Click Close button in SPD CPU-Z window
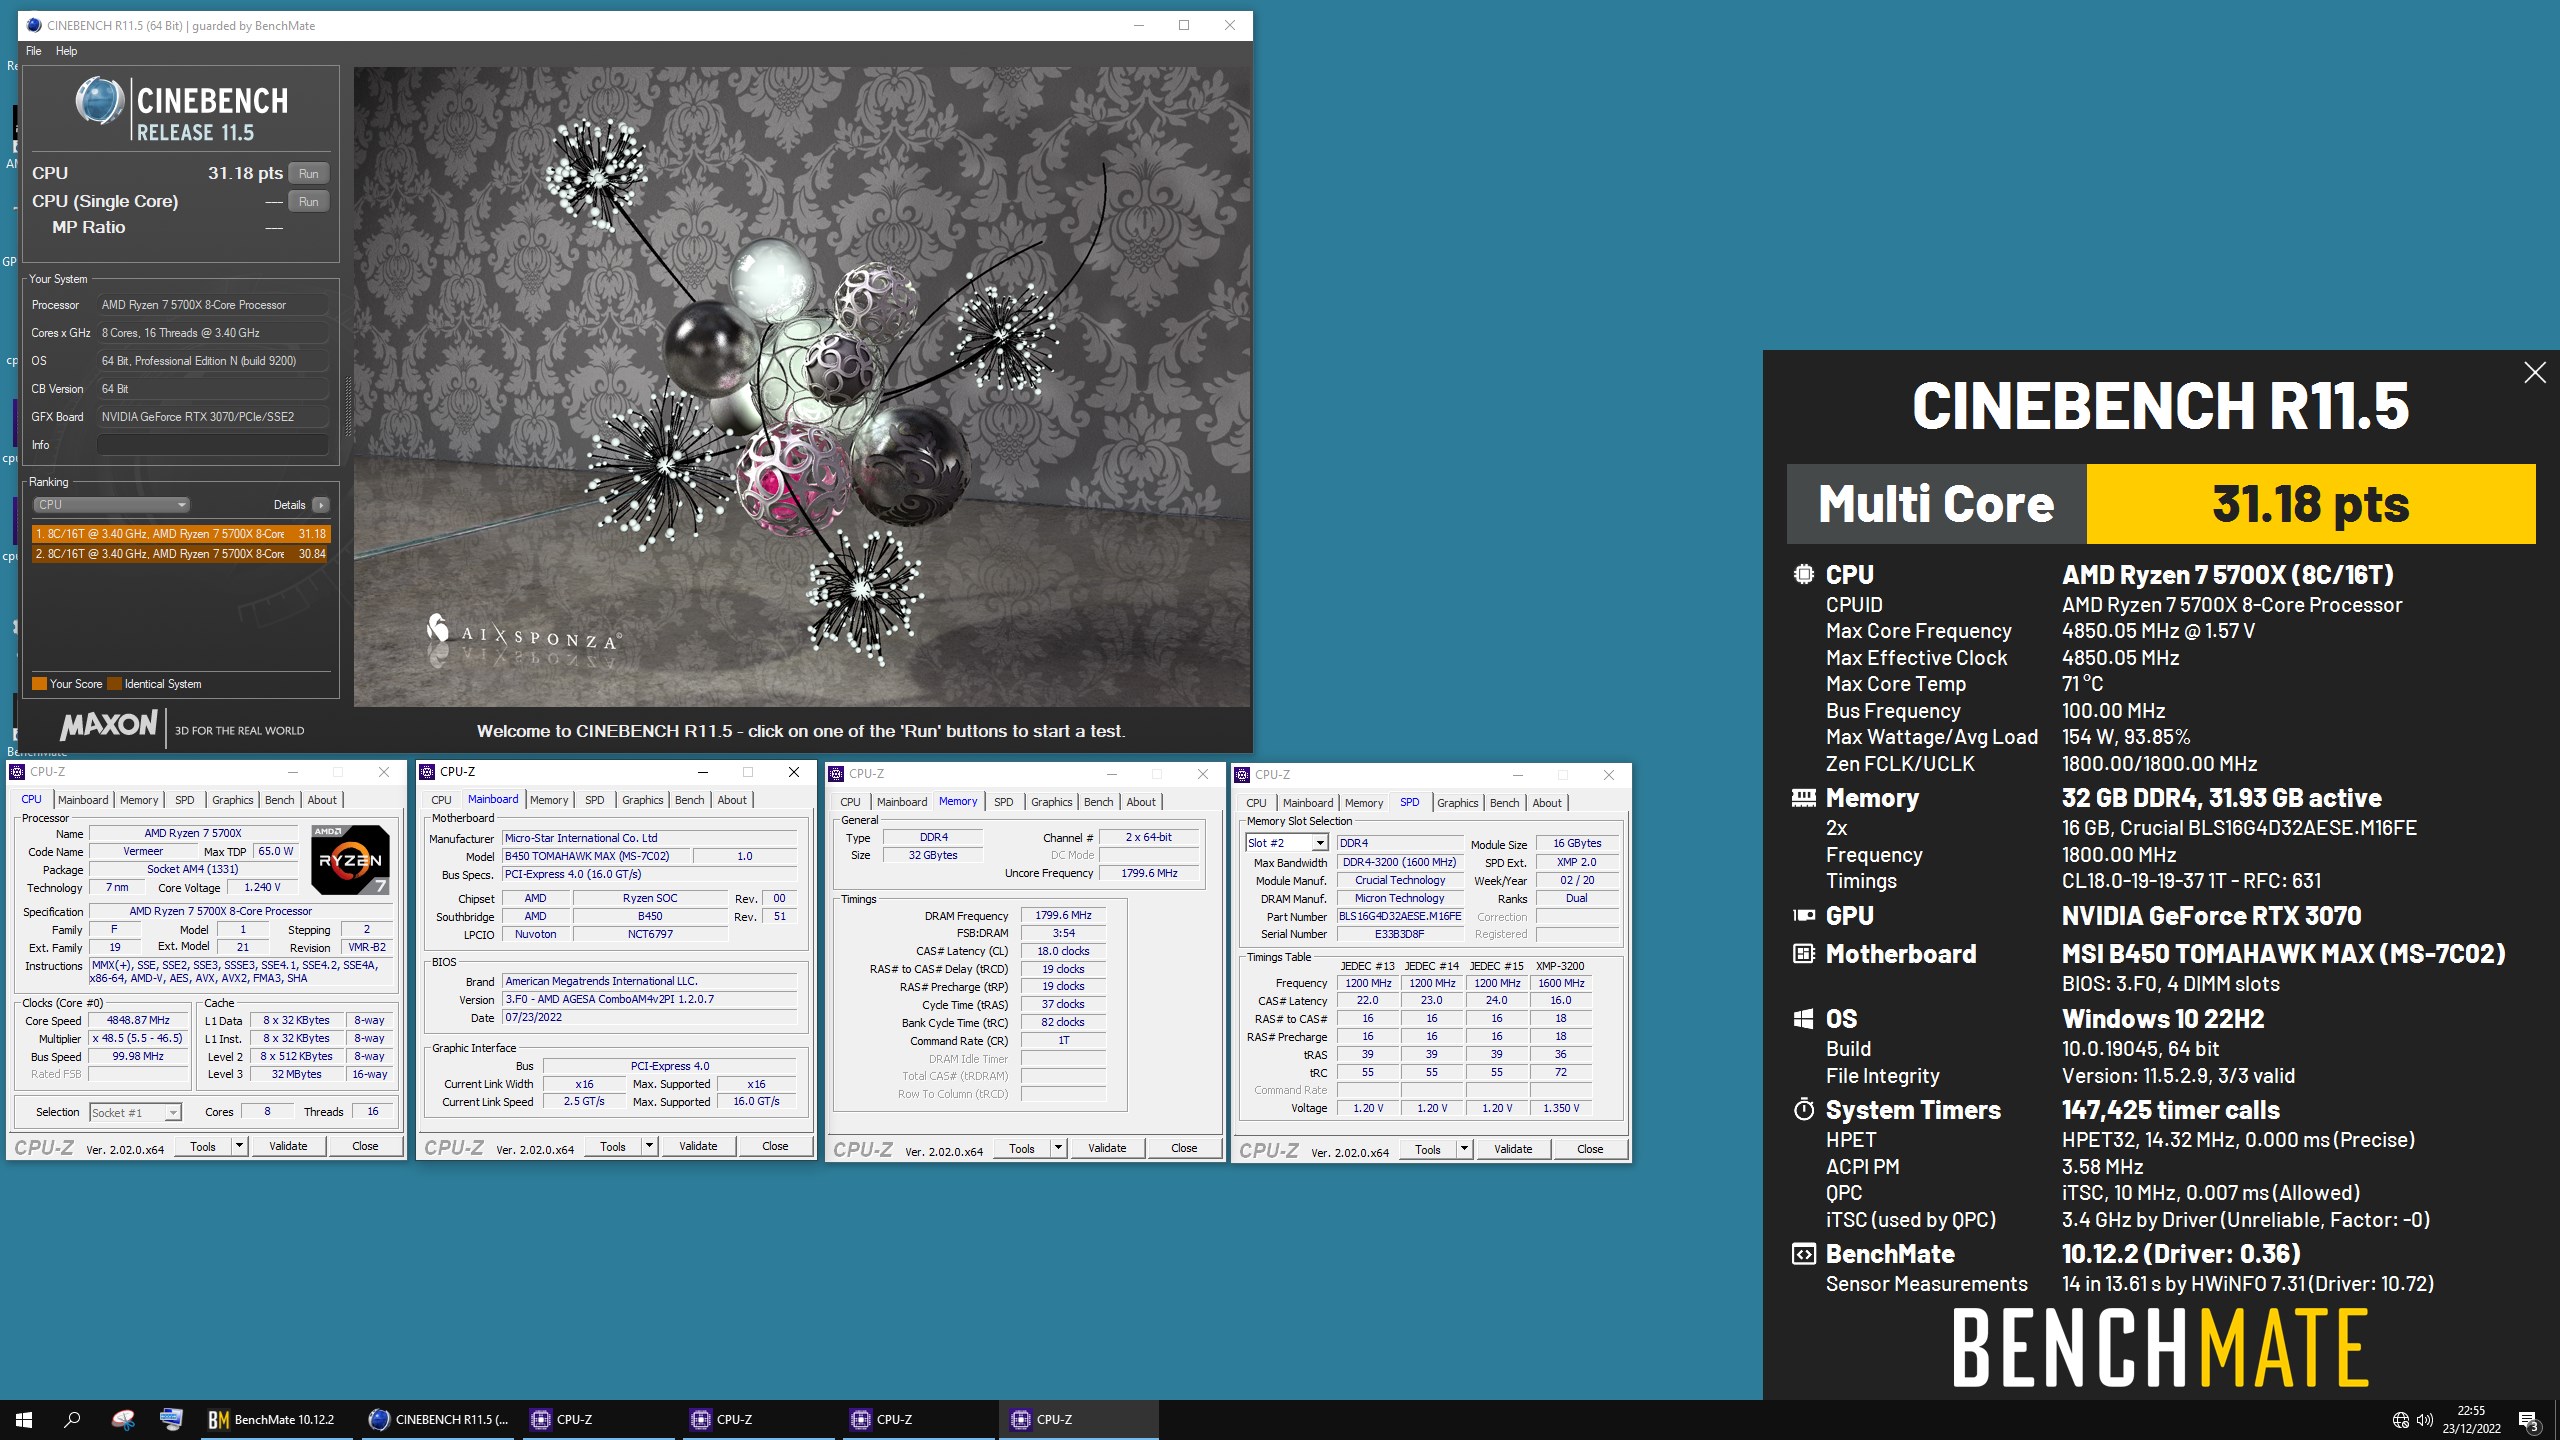 [1590, 1149]
